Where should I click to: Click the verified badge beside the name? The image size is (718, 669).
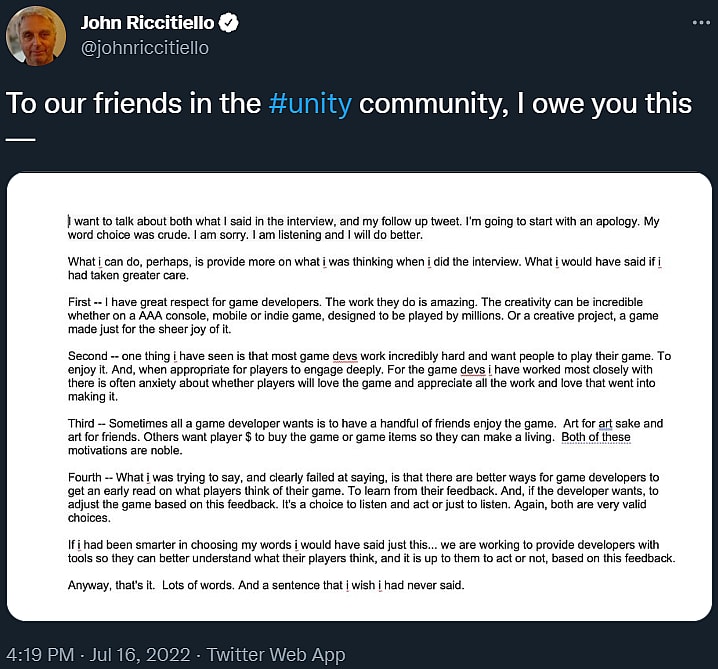(256, 23)
